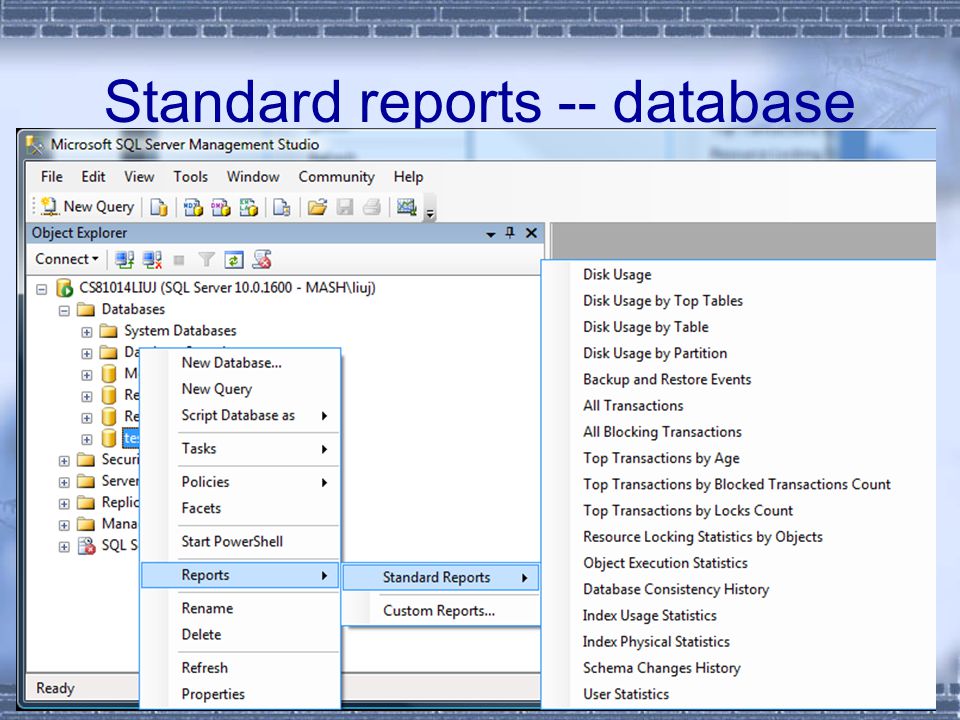The image size is (960, 720).
Task: Collapse the Databases folder
Action: (64, 310)
